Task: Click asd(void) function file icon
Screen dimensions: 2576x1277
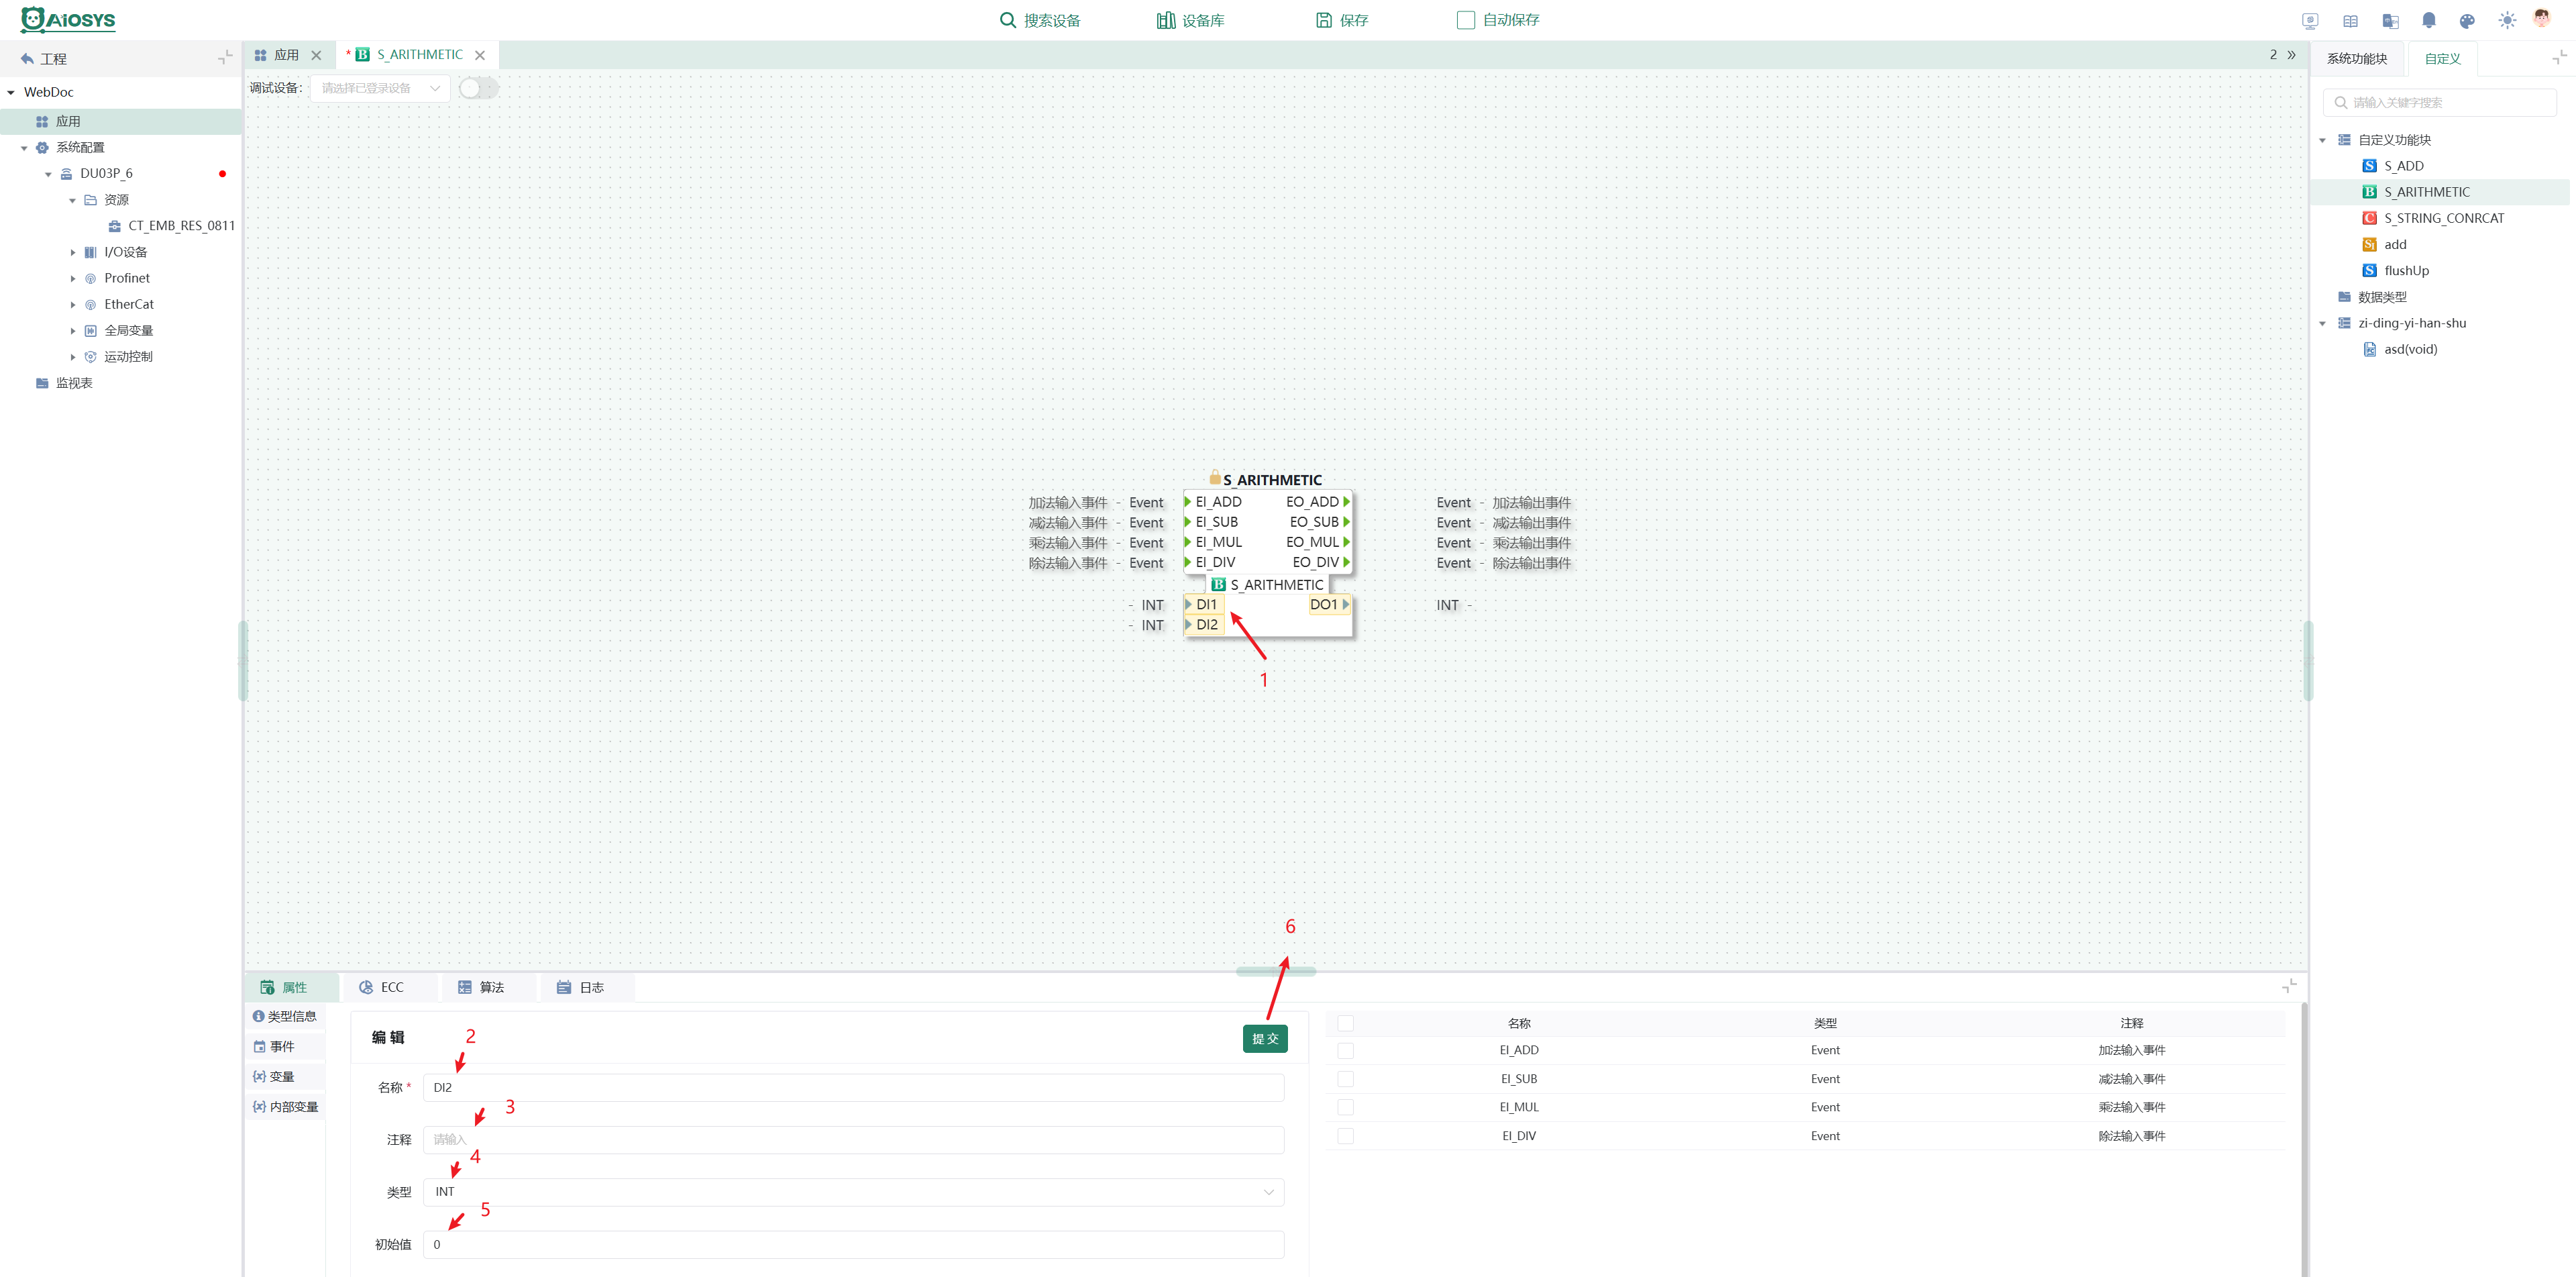Action: coord(2369,349)
